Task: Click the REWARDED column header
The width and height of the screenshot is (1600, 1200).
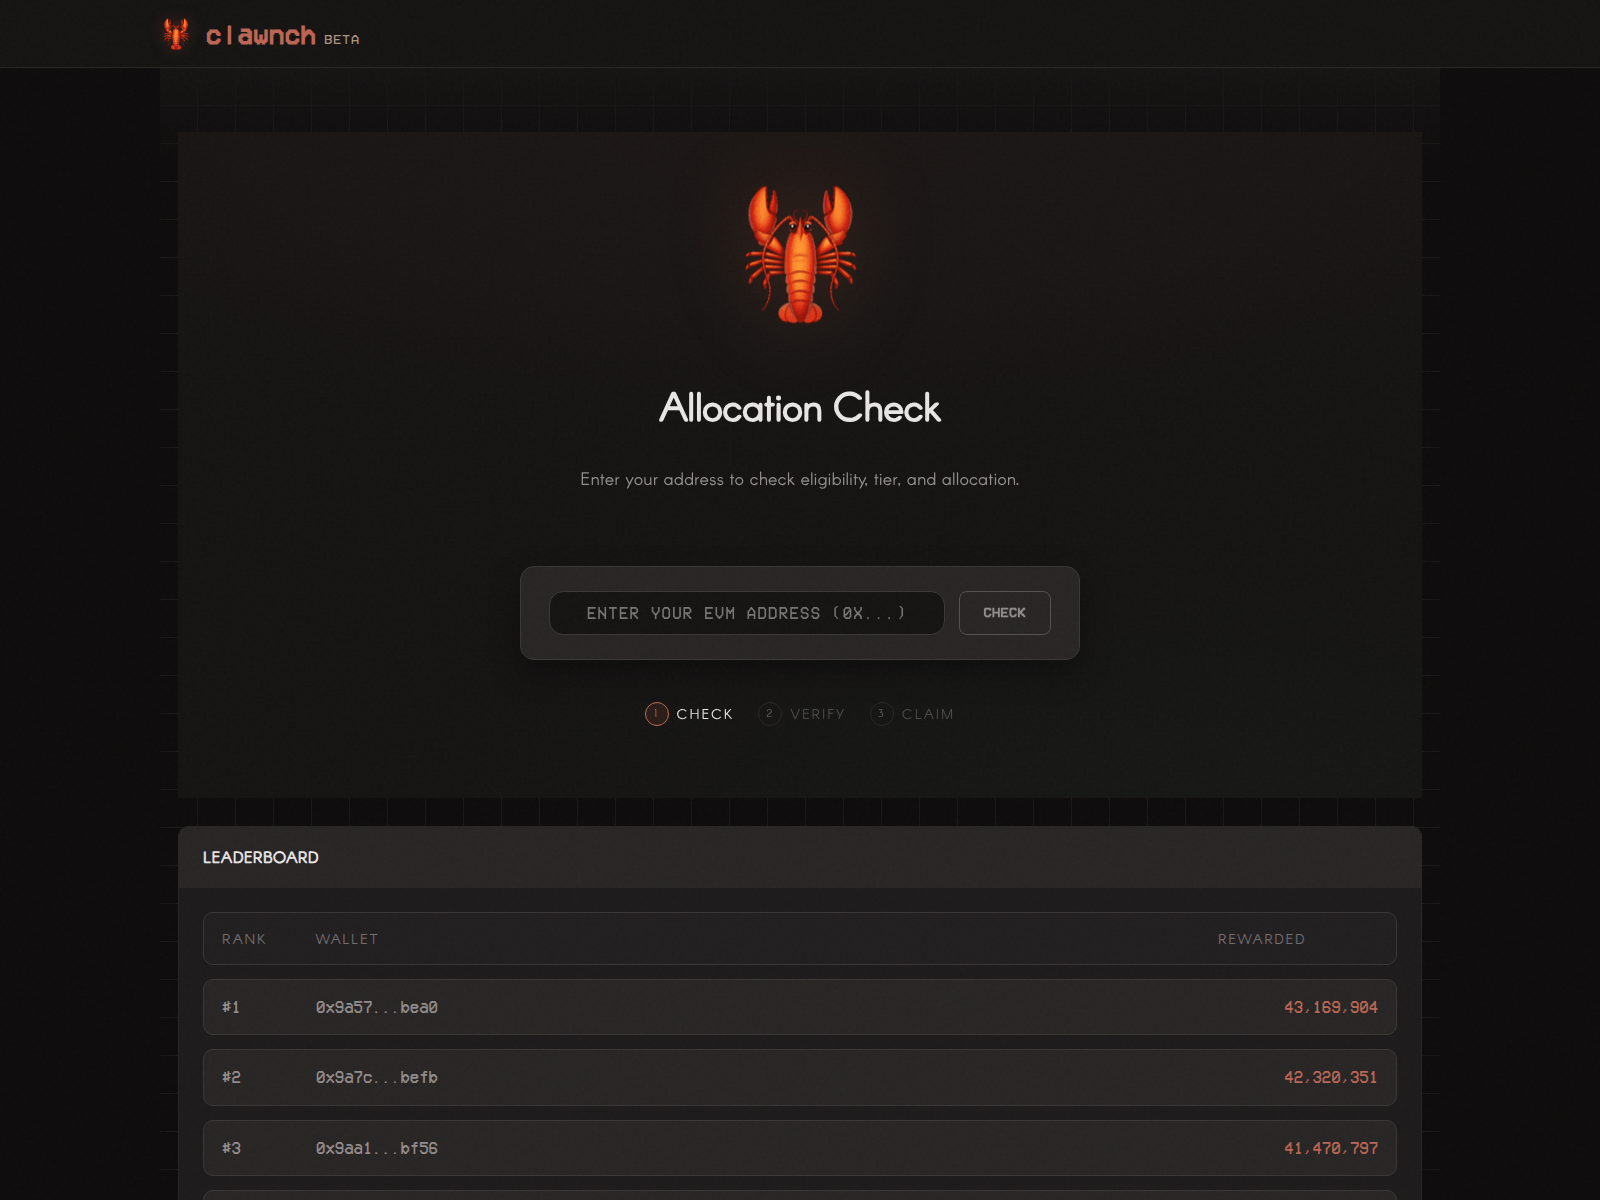Action: point(1261,939)
